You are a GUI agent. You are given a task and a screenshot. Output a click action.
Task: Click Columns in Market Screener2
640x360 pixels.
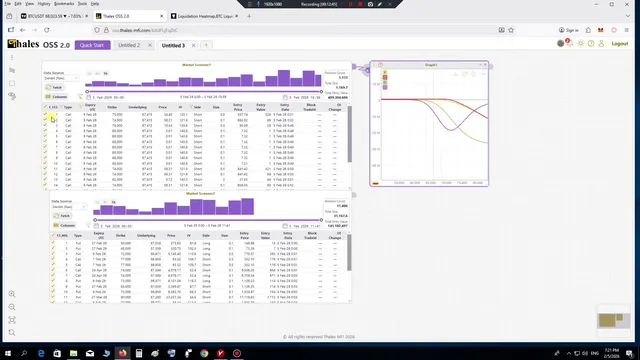[64, 225]
